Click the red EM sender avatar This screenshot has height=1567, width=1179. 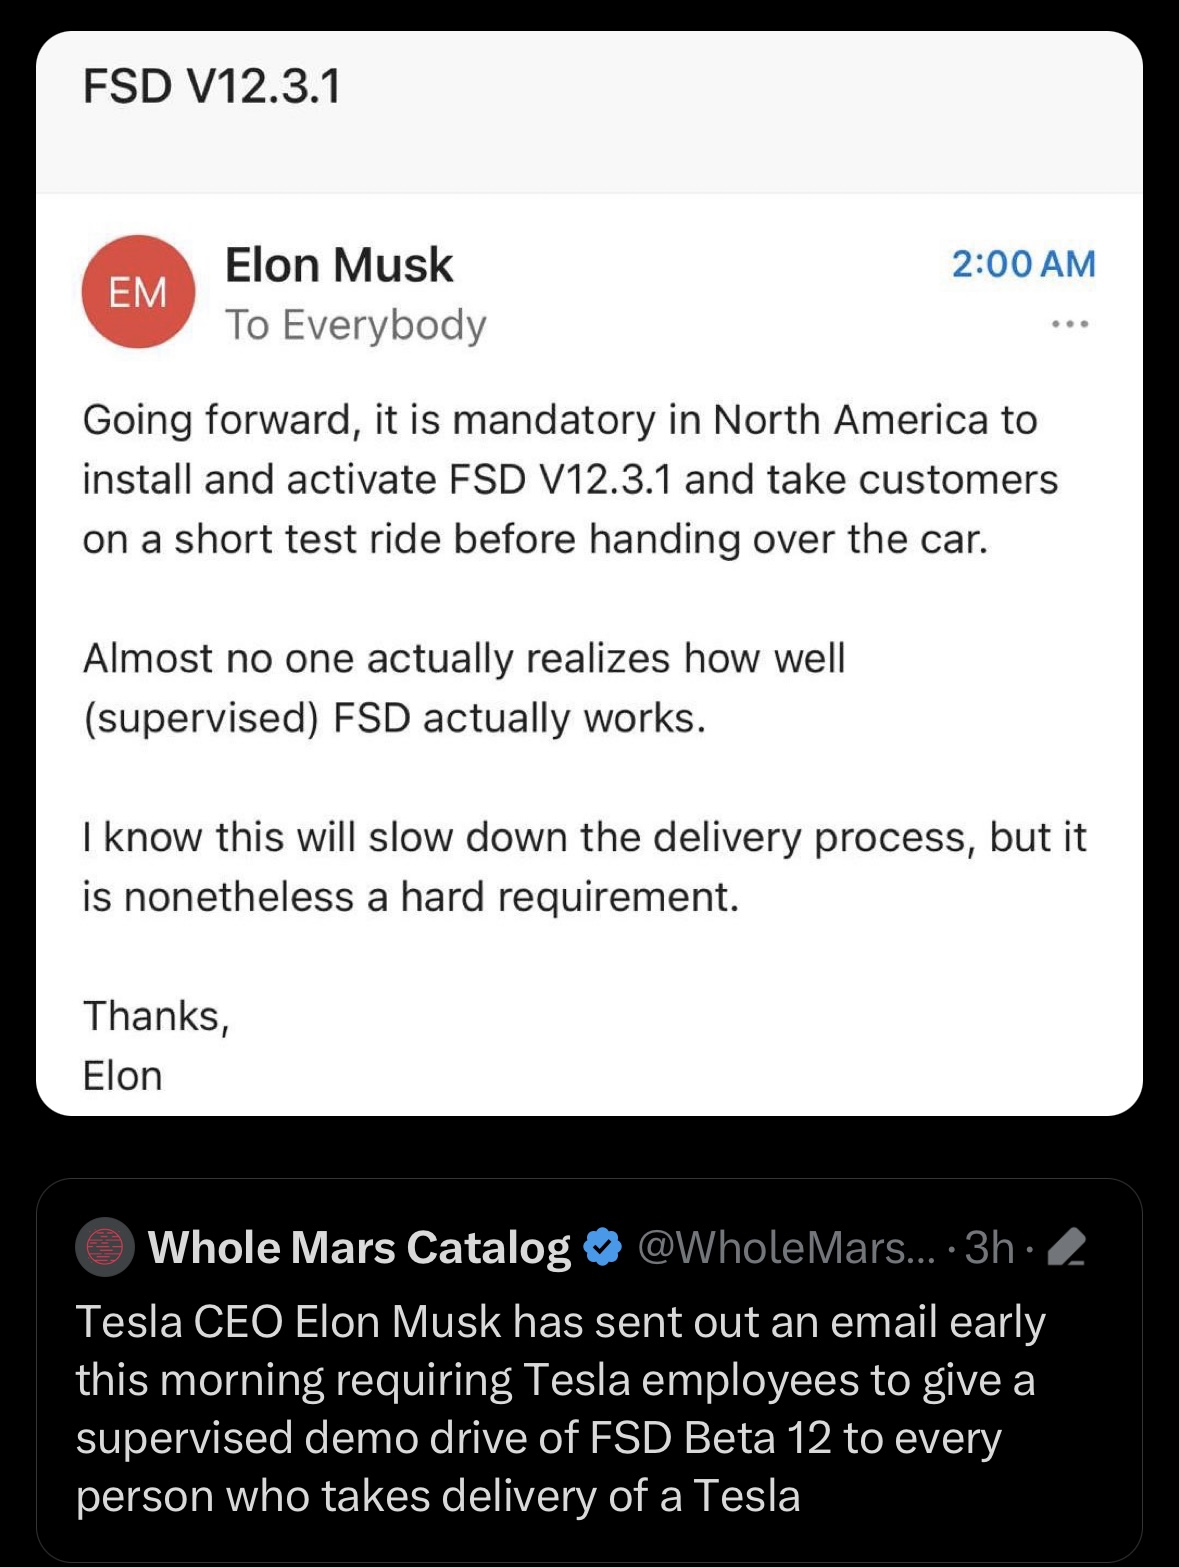click(138, 292)
